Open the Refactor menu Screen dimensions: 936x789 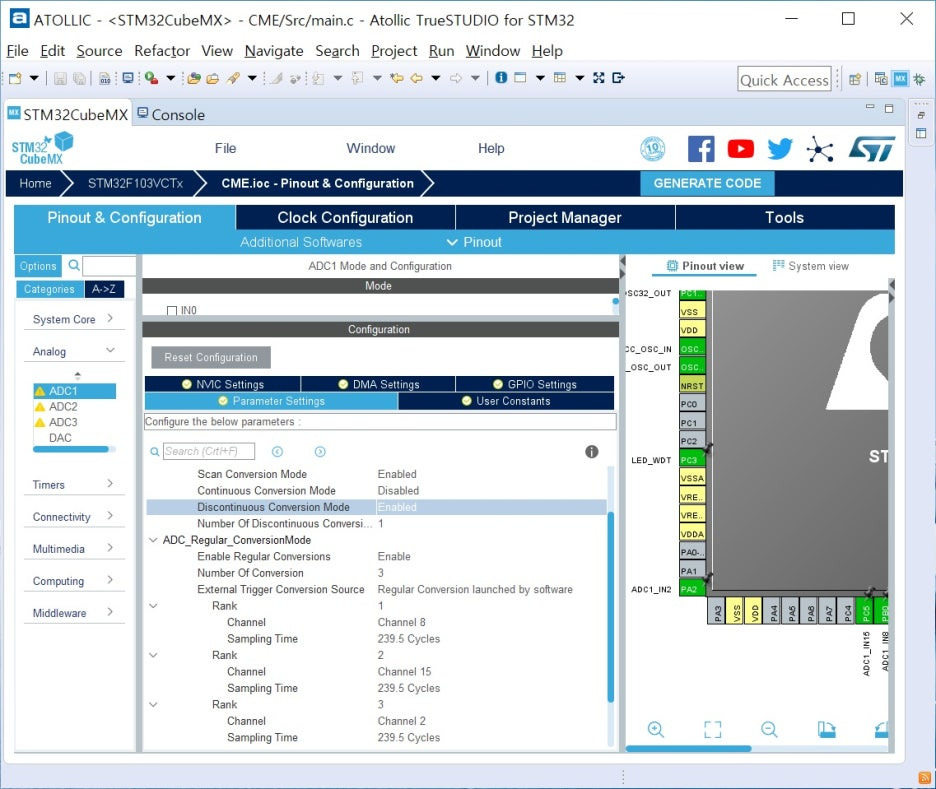pos(162,51)
